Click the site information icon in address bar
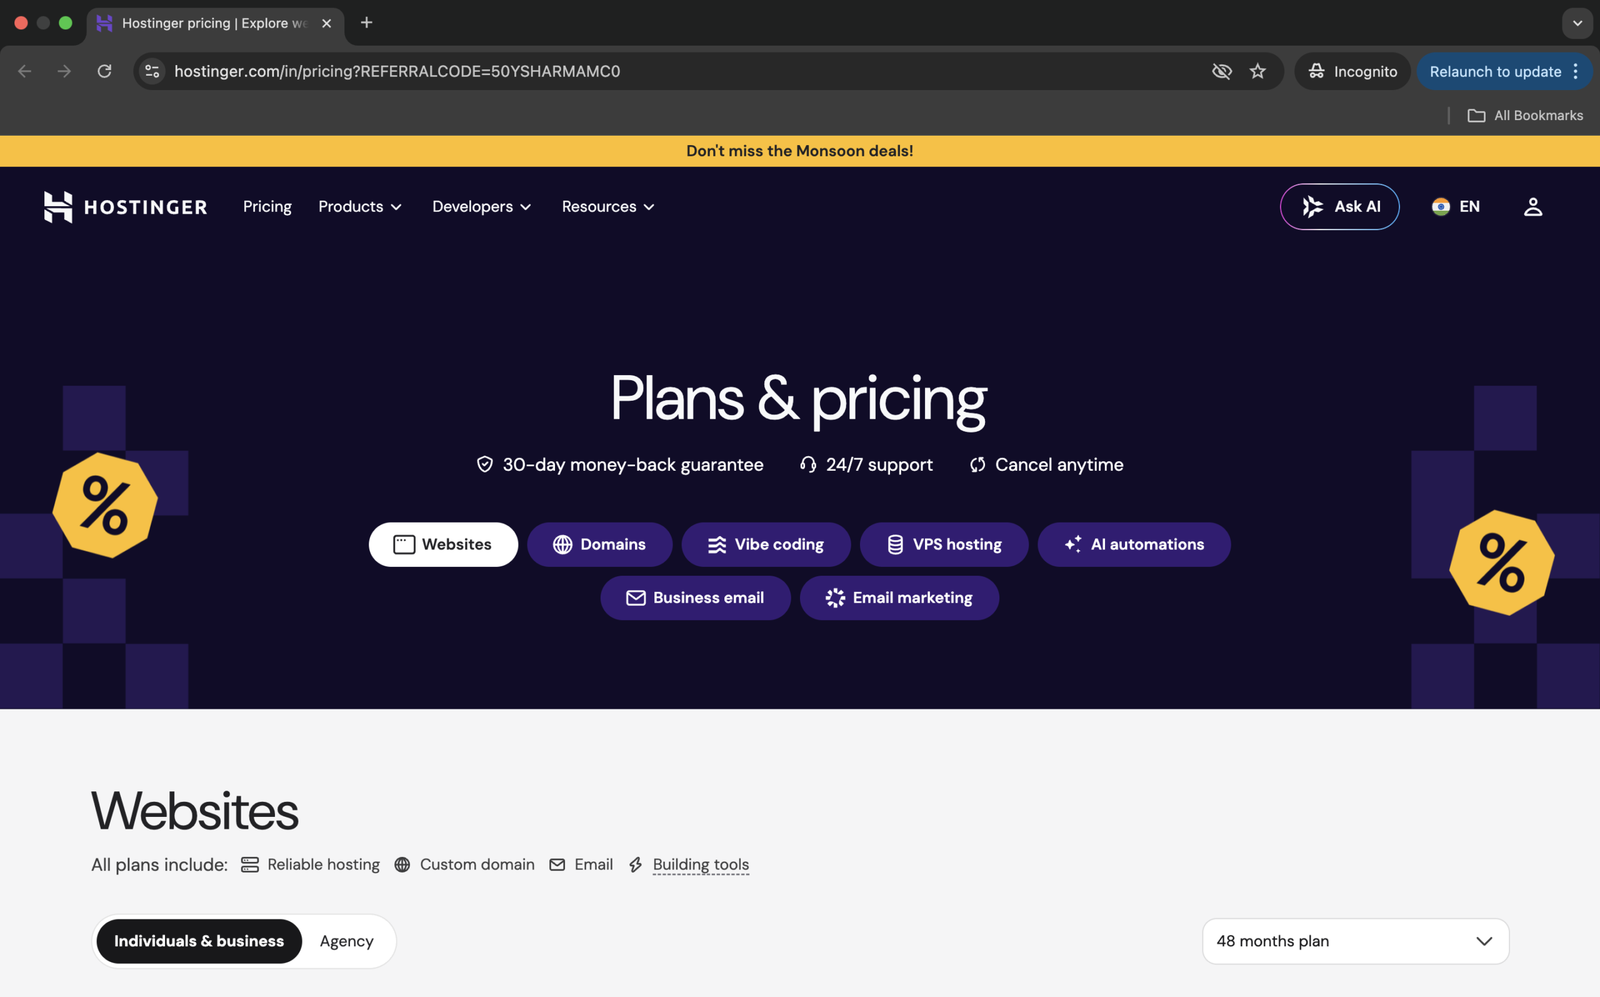This screenshot has height=997, width=1600. click(152, 71)
